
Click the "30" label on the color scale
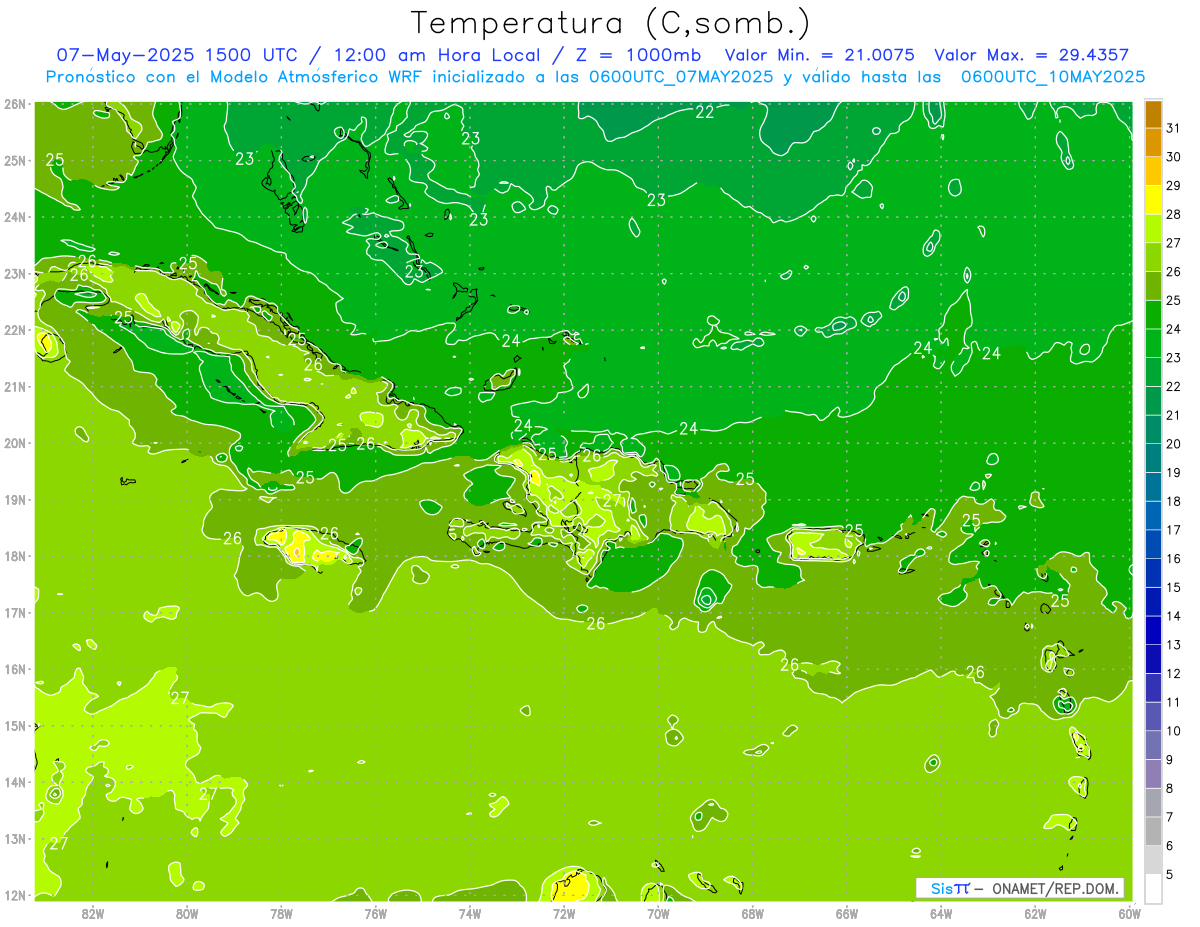1173,157
